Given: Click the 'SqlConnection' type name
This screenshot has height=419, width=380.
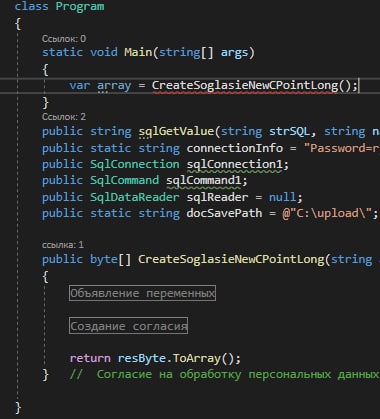Looking at the screenshot, I should click(x=135, y=164).
